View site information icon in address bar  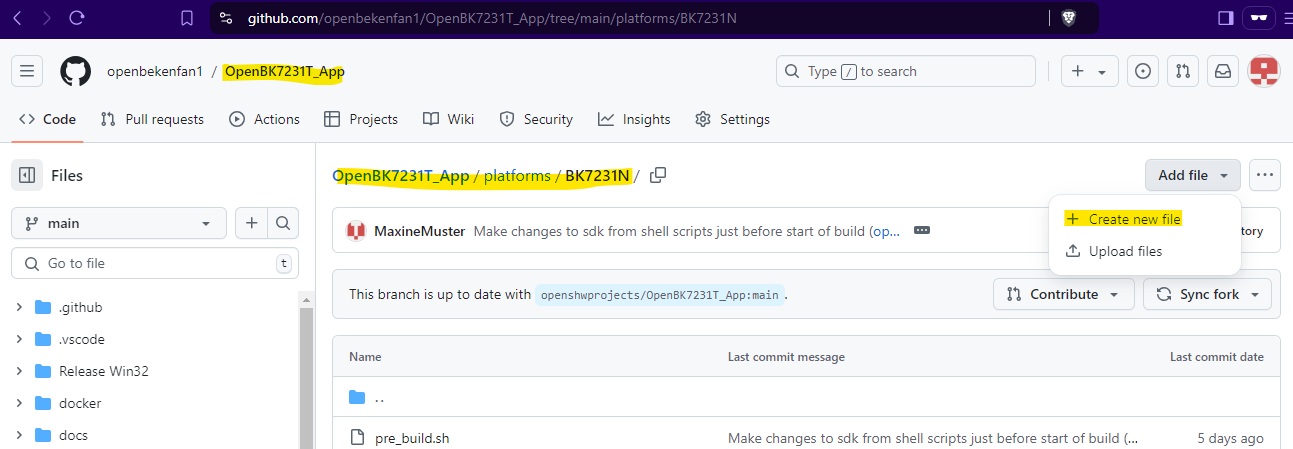click(x=226, y=17)
